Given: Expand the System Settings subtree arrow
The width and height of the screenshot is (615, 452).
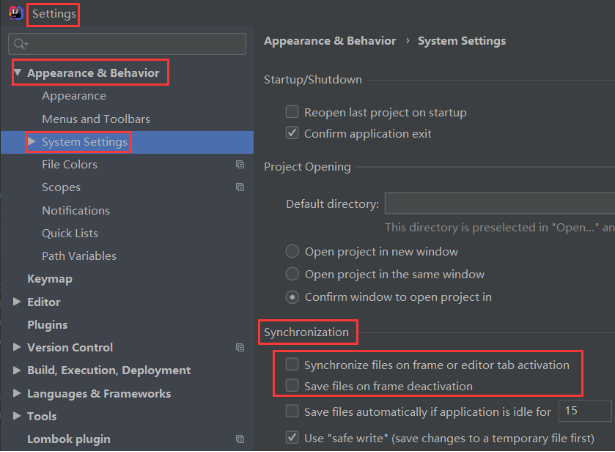Looking at the screenshot, I should [32, 141].
